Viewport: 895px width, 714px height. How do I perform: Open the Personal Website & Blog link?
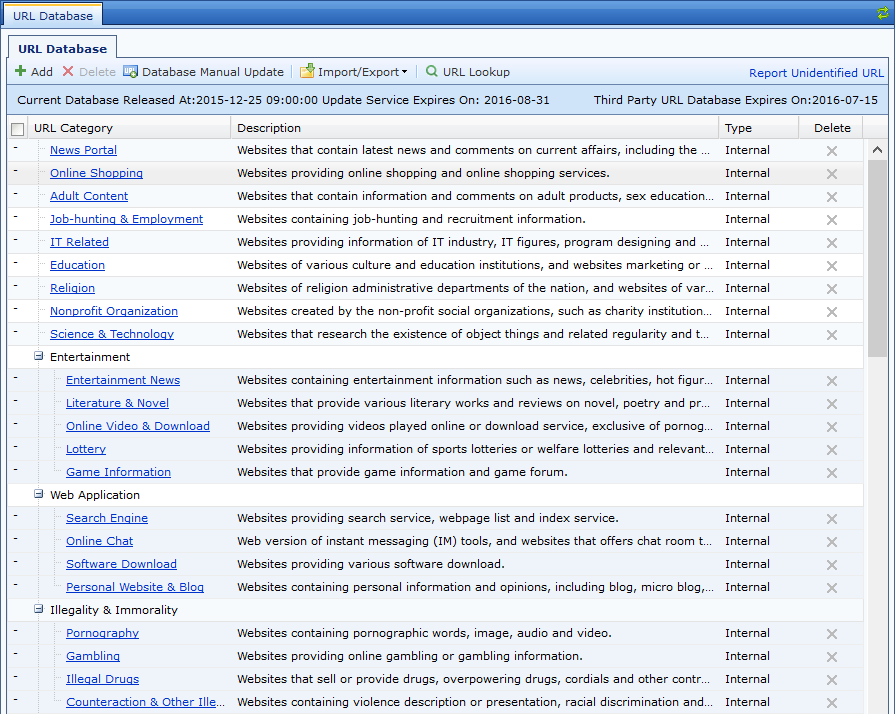[x=135, y=587]
